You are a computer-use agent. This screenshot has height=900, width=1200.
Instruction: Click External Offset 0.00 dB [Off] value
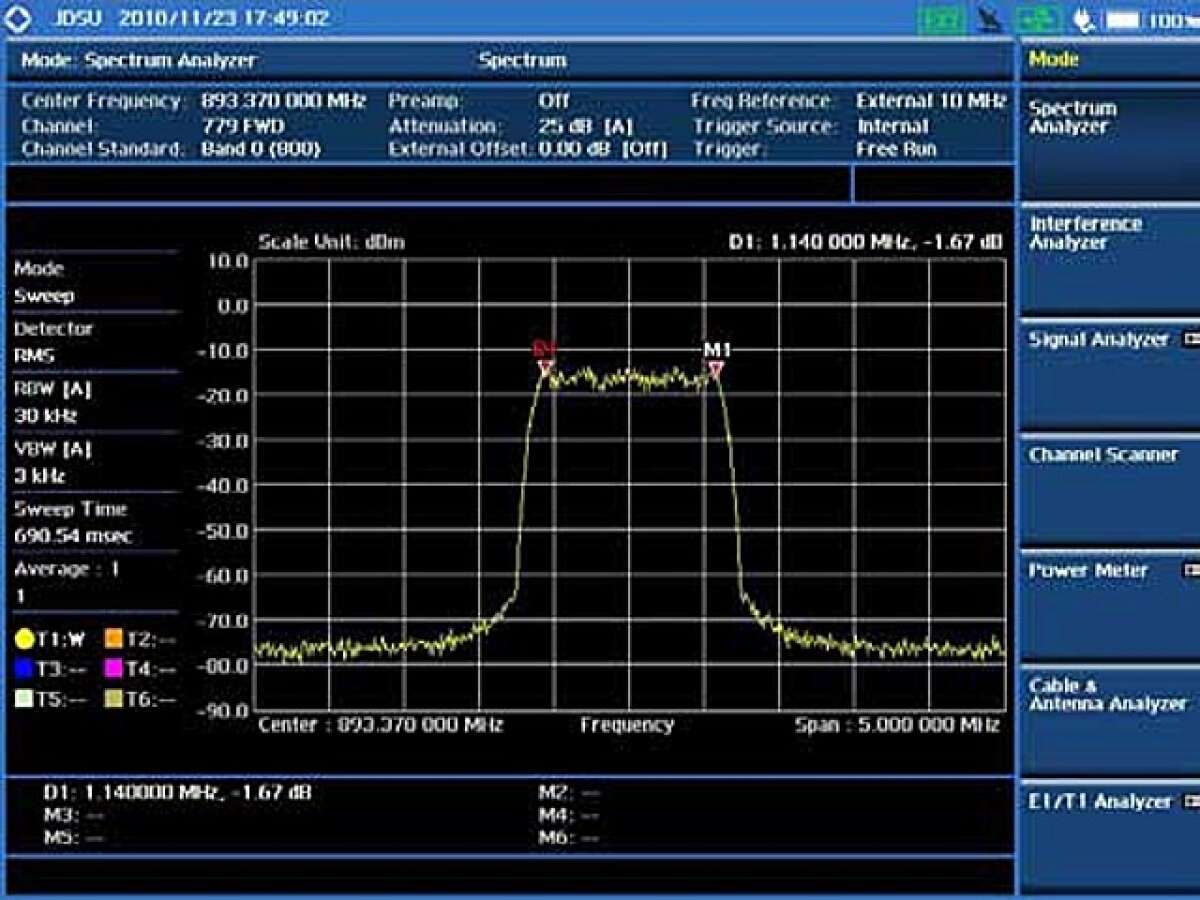tap(602, 149)
